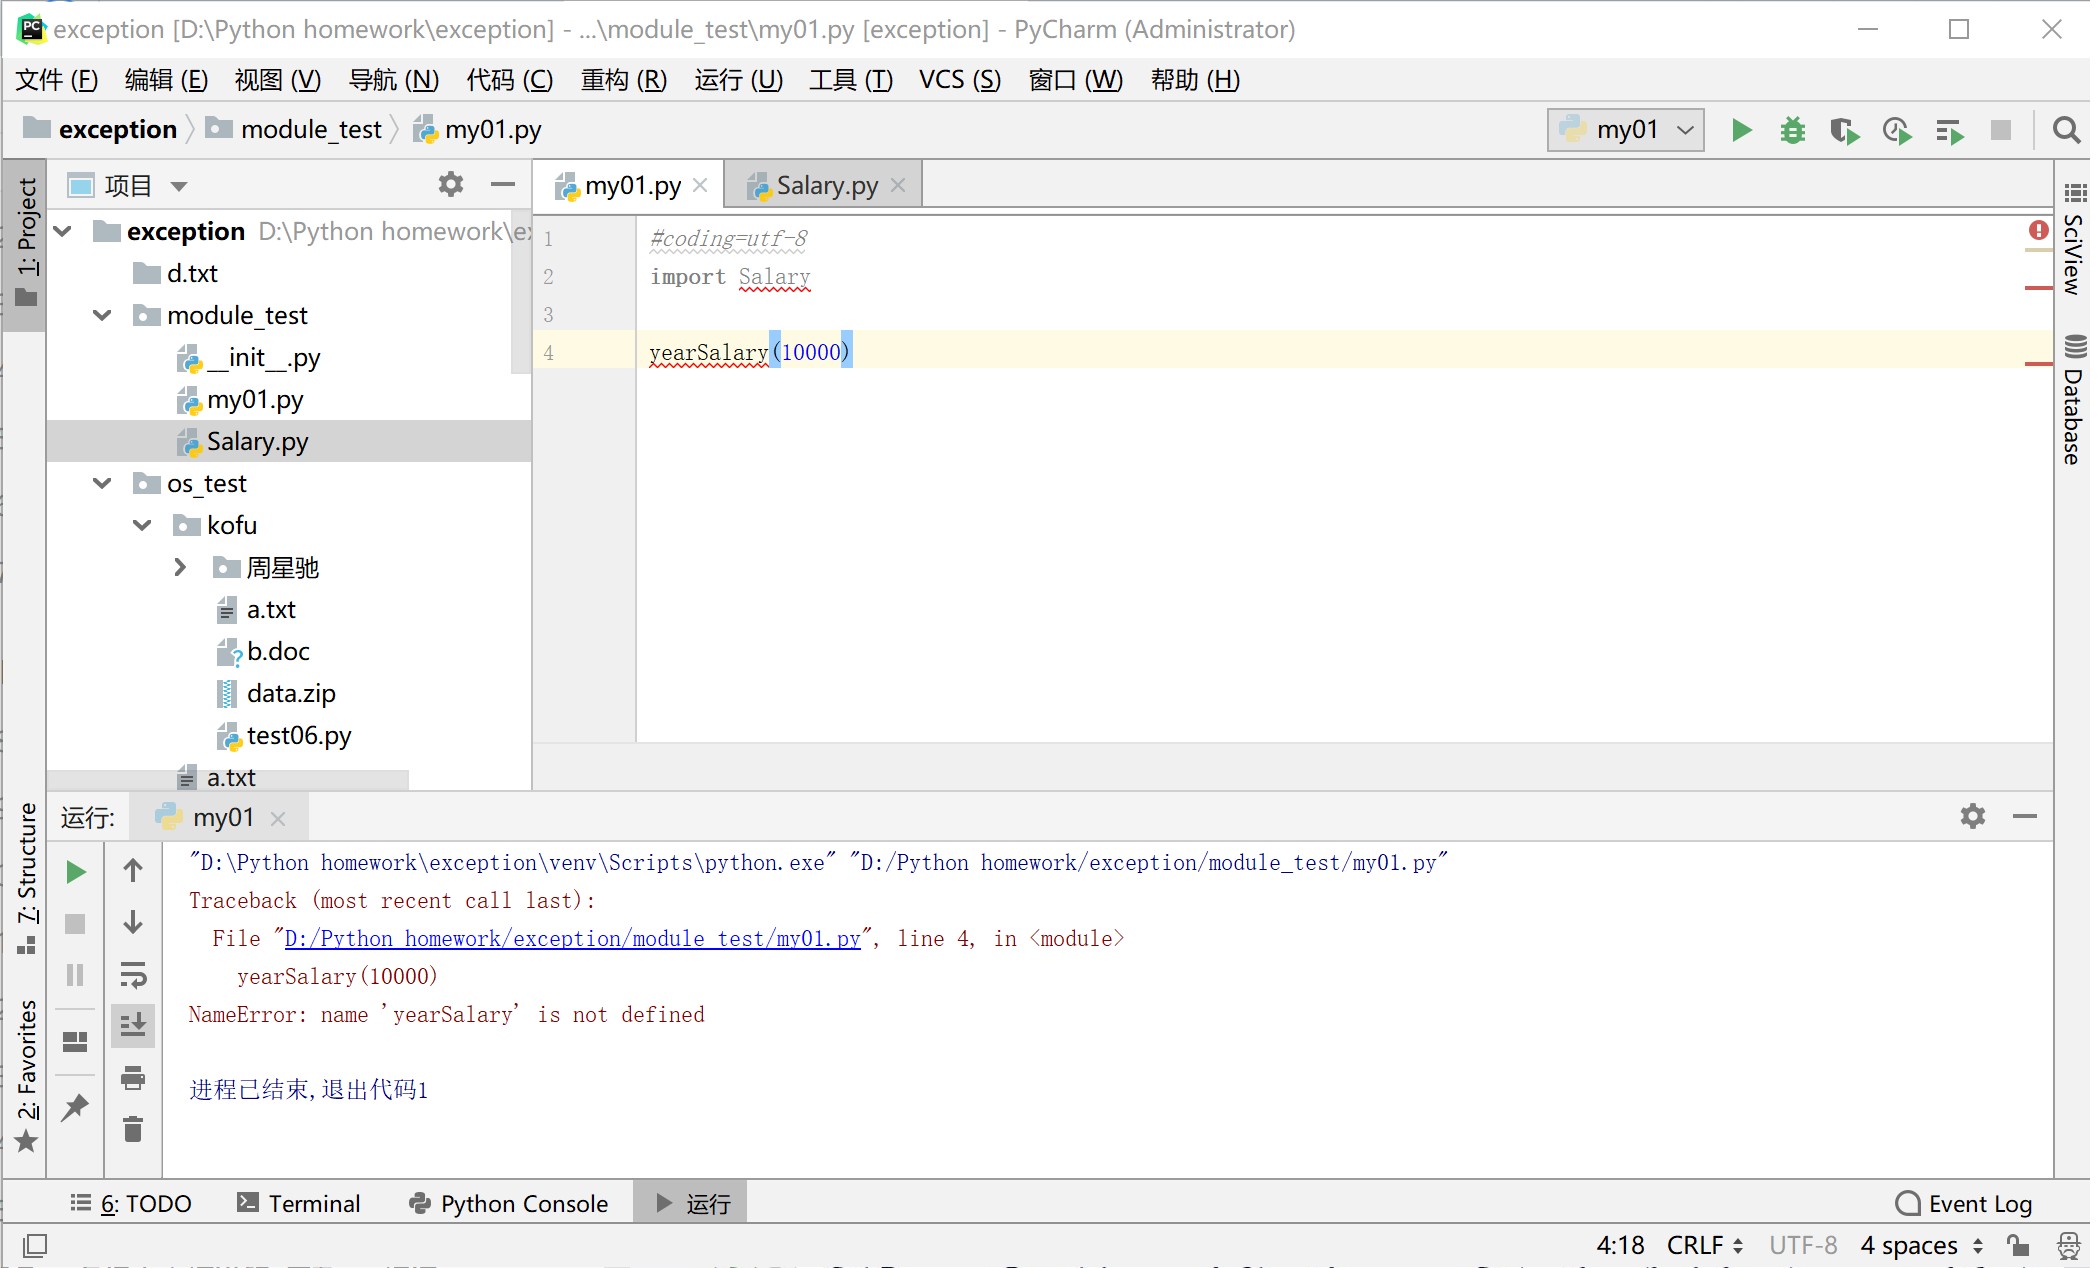Click the 运行 tab in the bottom bar

(x=691, y=1203)
